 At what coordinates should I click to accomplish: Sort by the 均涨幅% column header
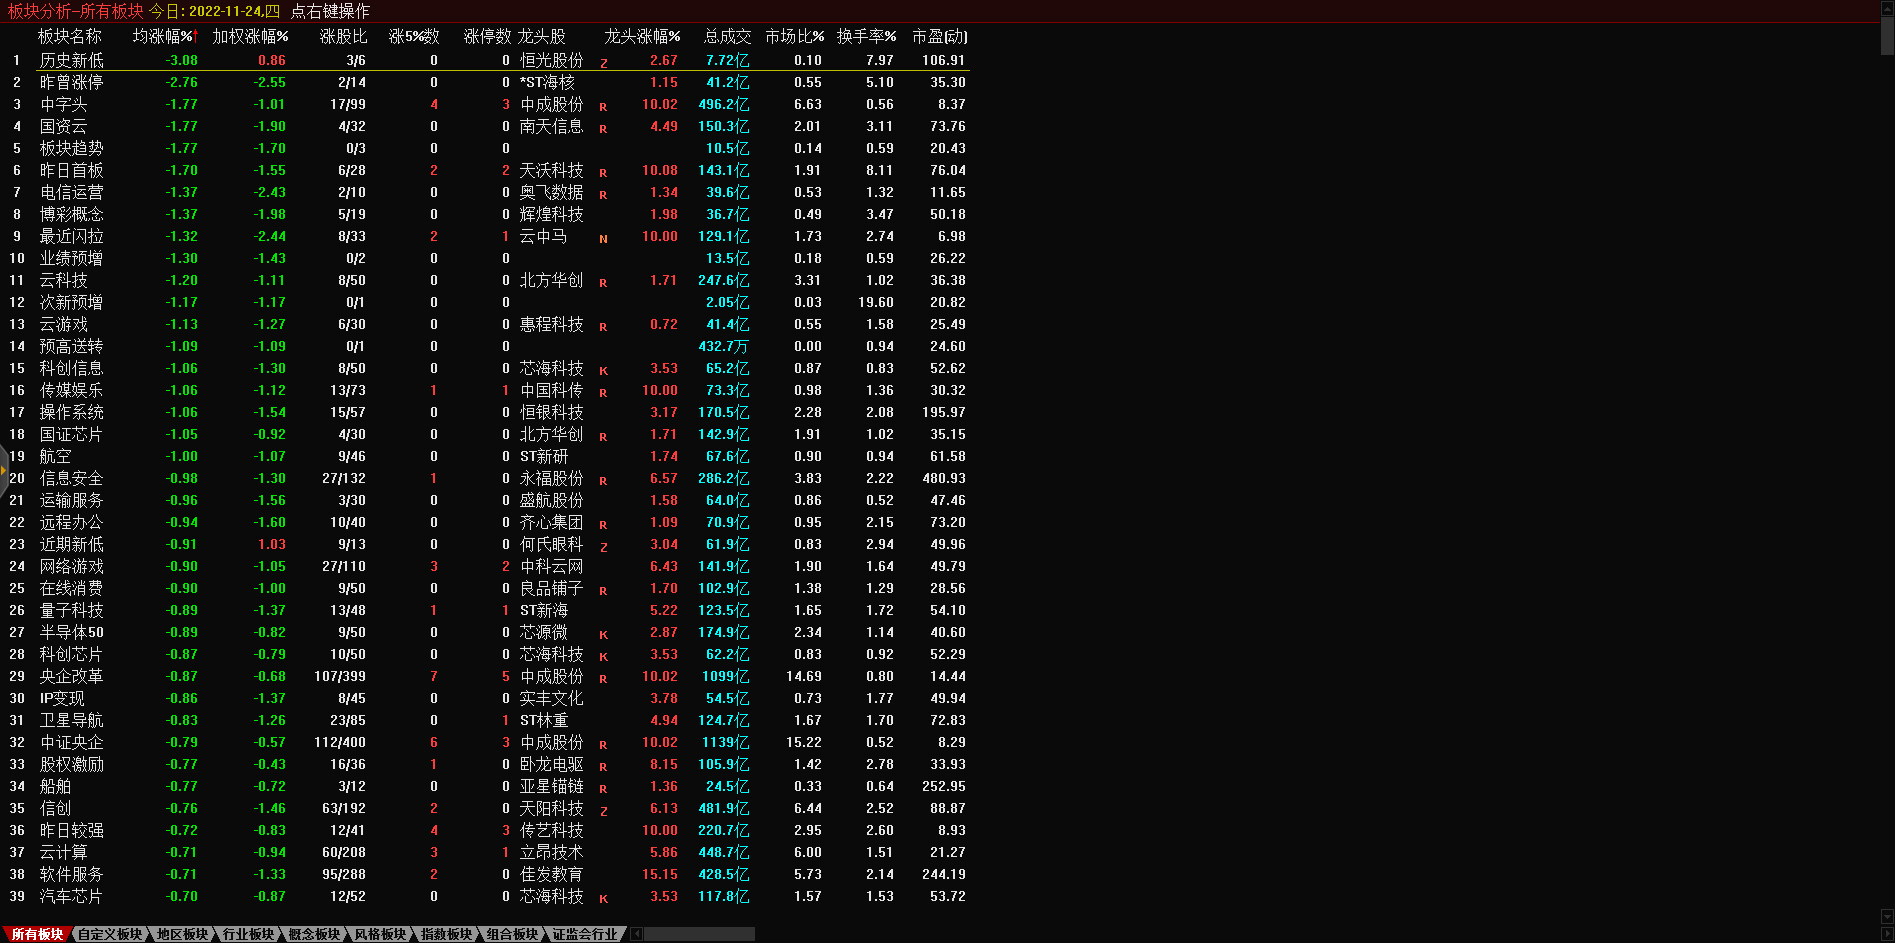point(165,36)
